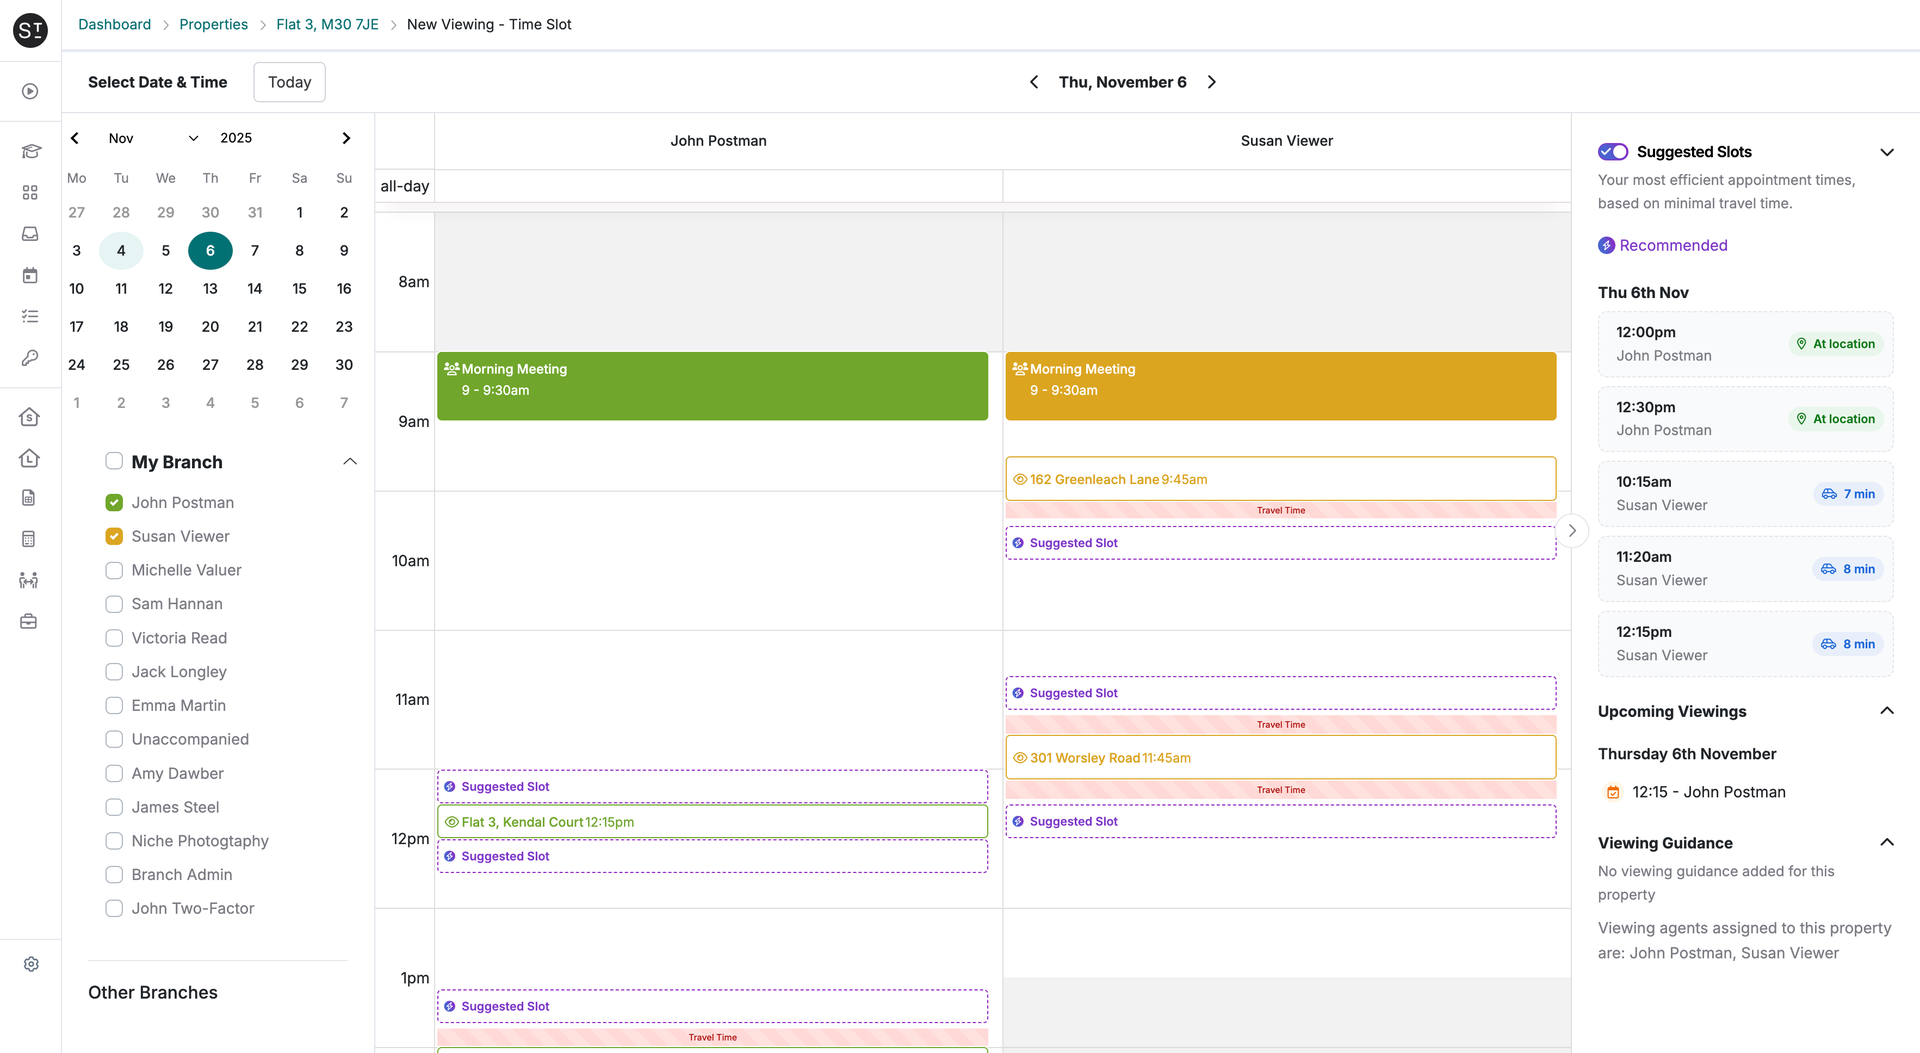1920x1053 pixels.
Task: Open the inbox tray icon
Action: [30, 233]
